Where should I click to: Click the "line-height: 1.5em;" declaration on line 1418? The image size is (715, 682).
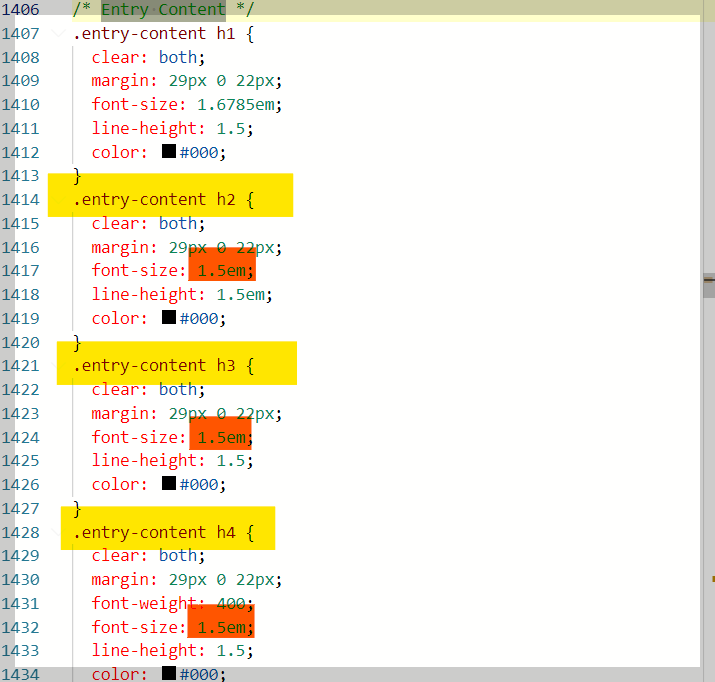tap(182, 294)
